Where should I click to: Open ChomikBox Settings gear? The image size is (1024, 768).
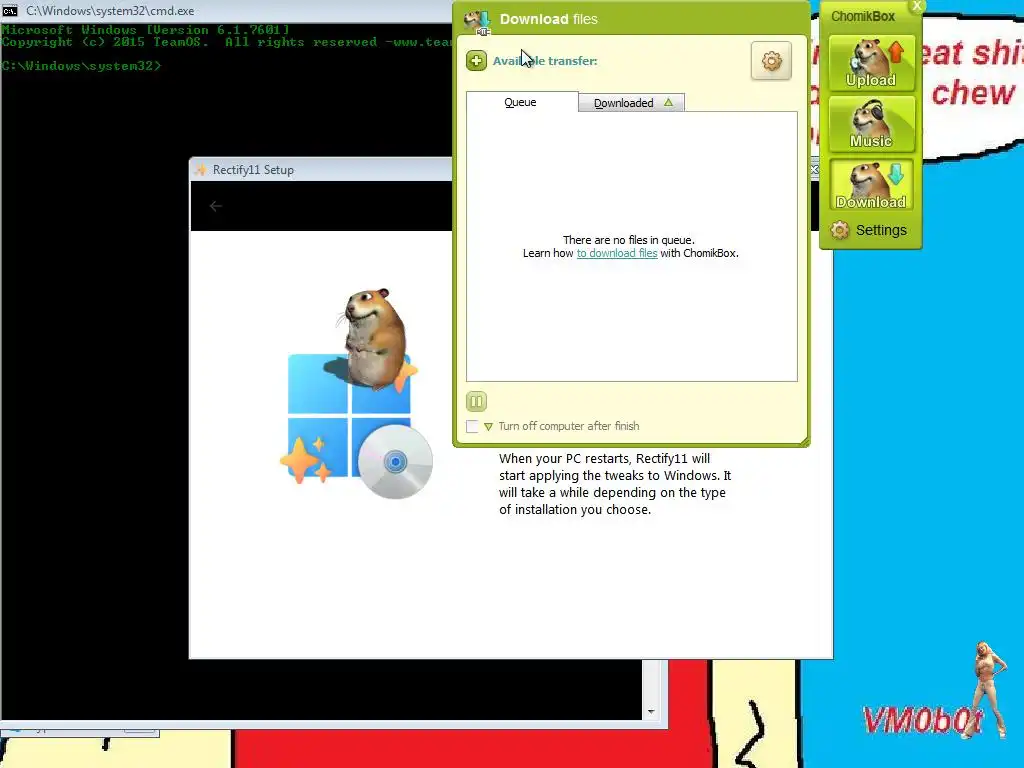840,230
